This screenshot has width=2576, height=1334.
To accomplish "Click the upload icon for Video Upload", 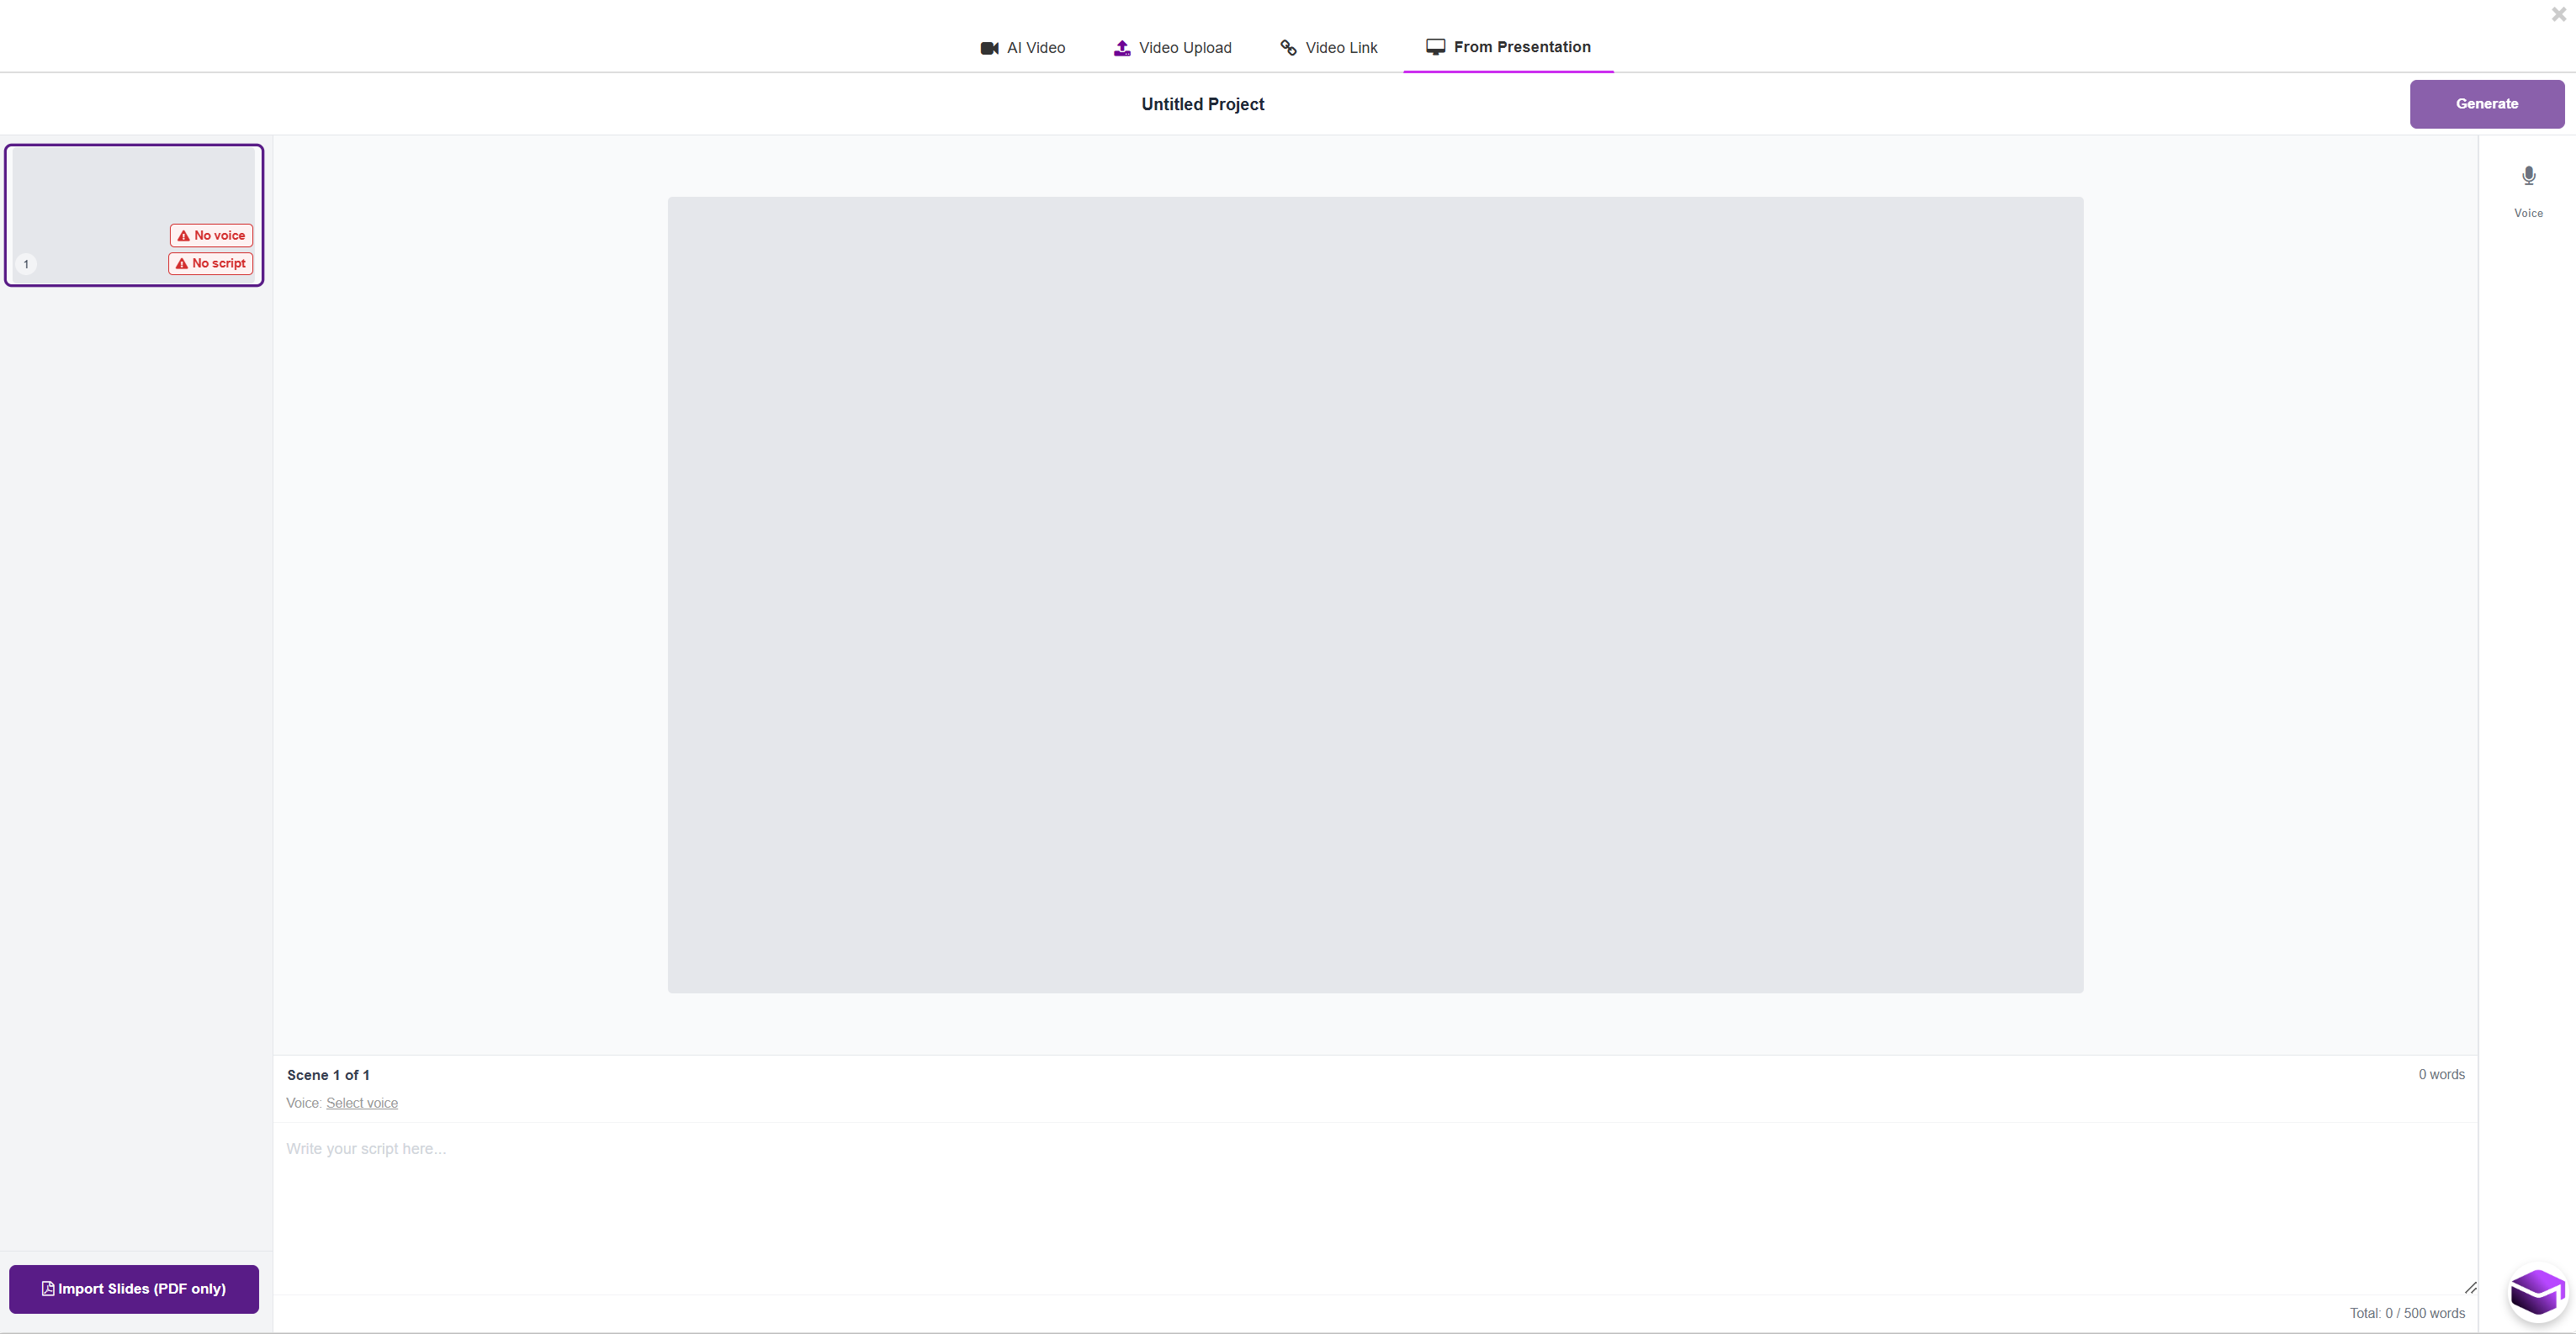I will pyautogui.click(x=1122, y=48).
